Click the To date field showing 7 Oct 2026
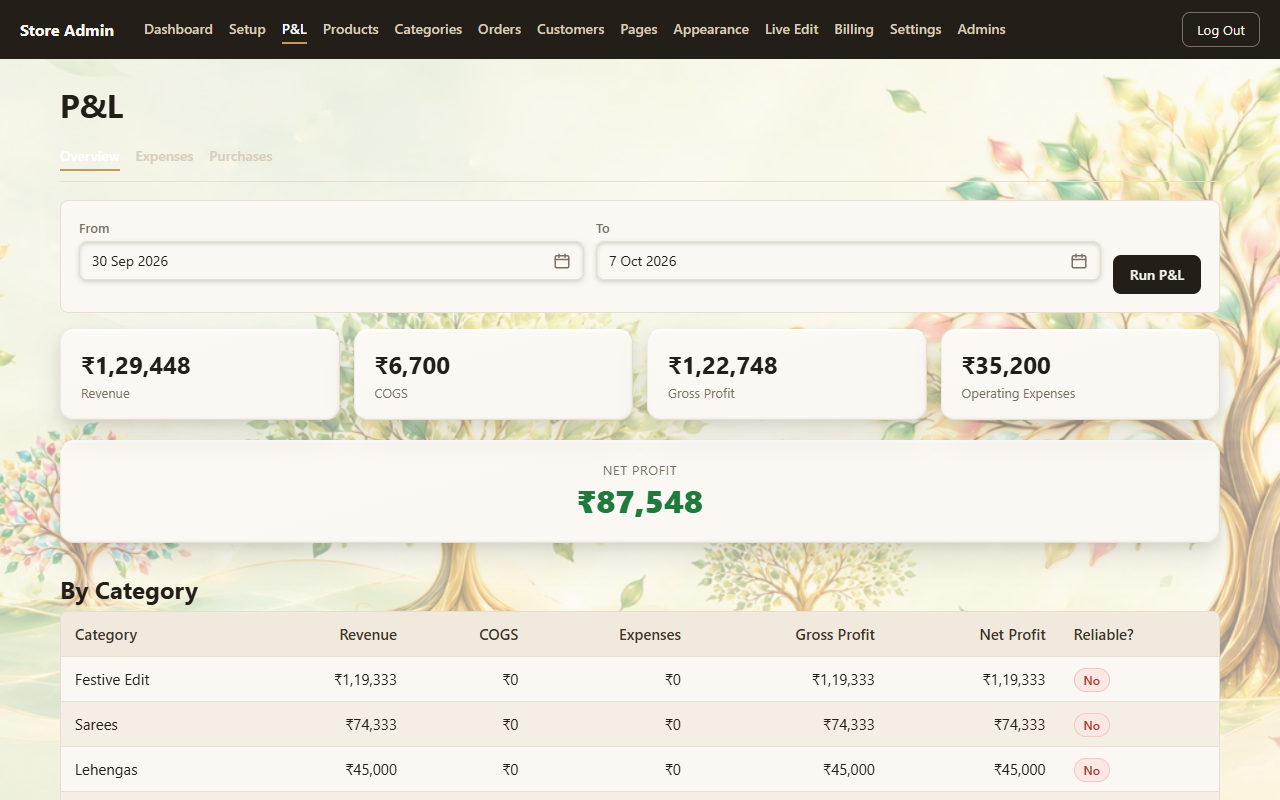 pos(848,261)
